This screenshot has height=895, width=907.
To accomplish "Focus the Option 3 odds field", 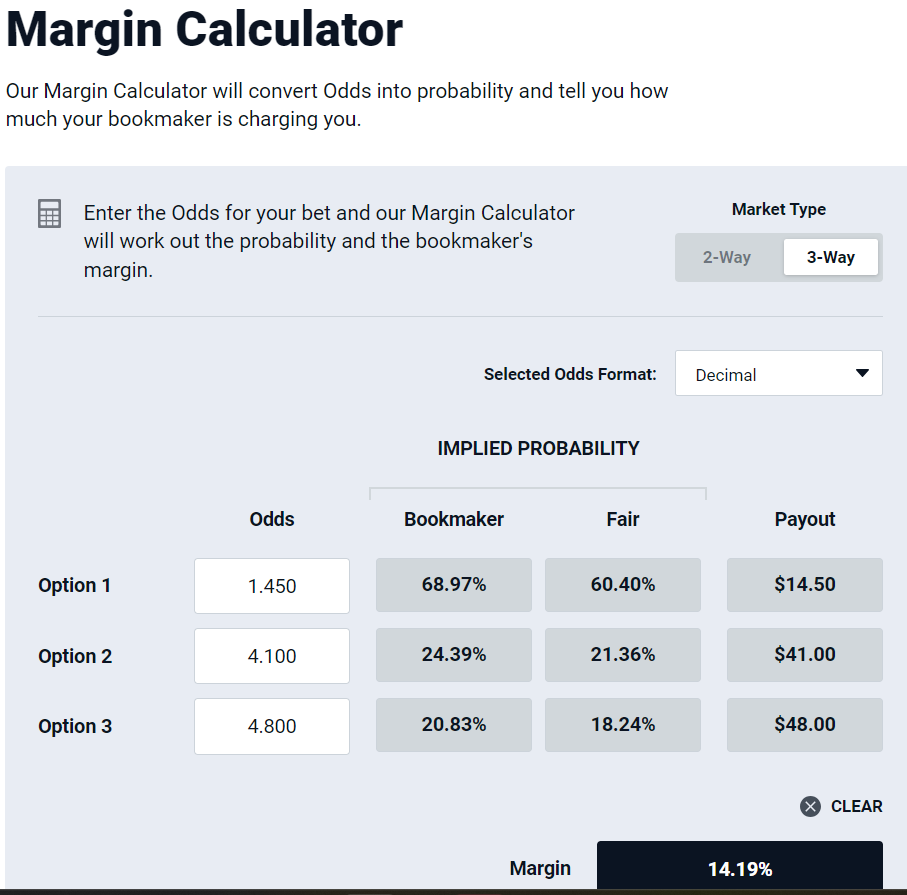I will 272,726.
